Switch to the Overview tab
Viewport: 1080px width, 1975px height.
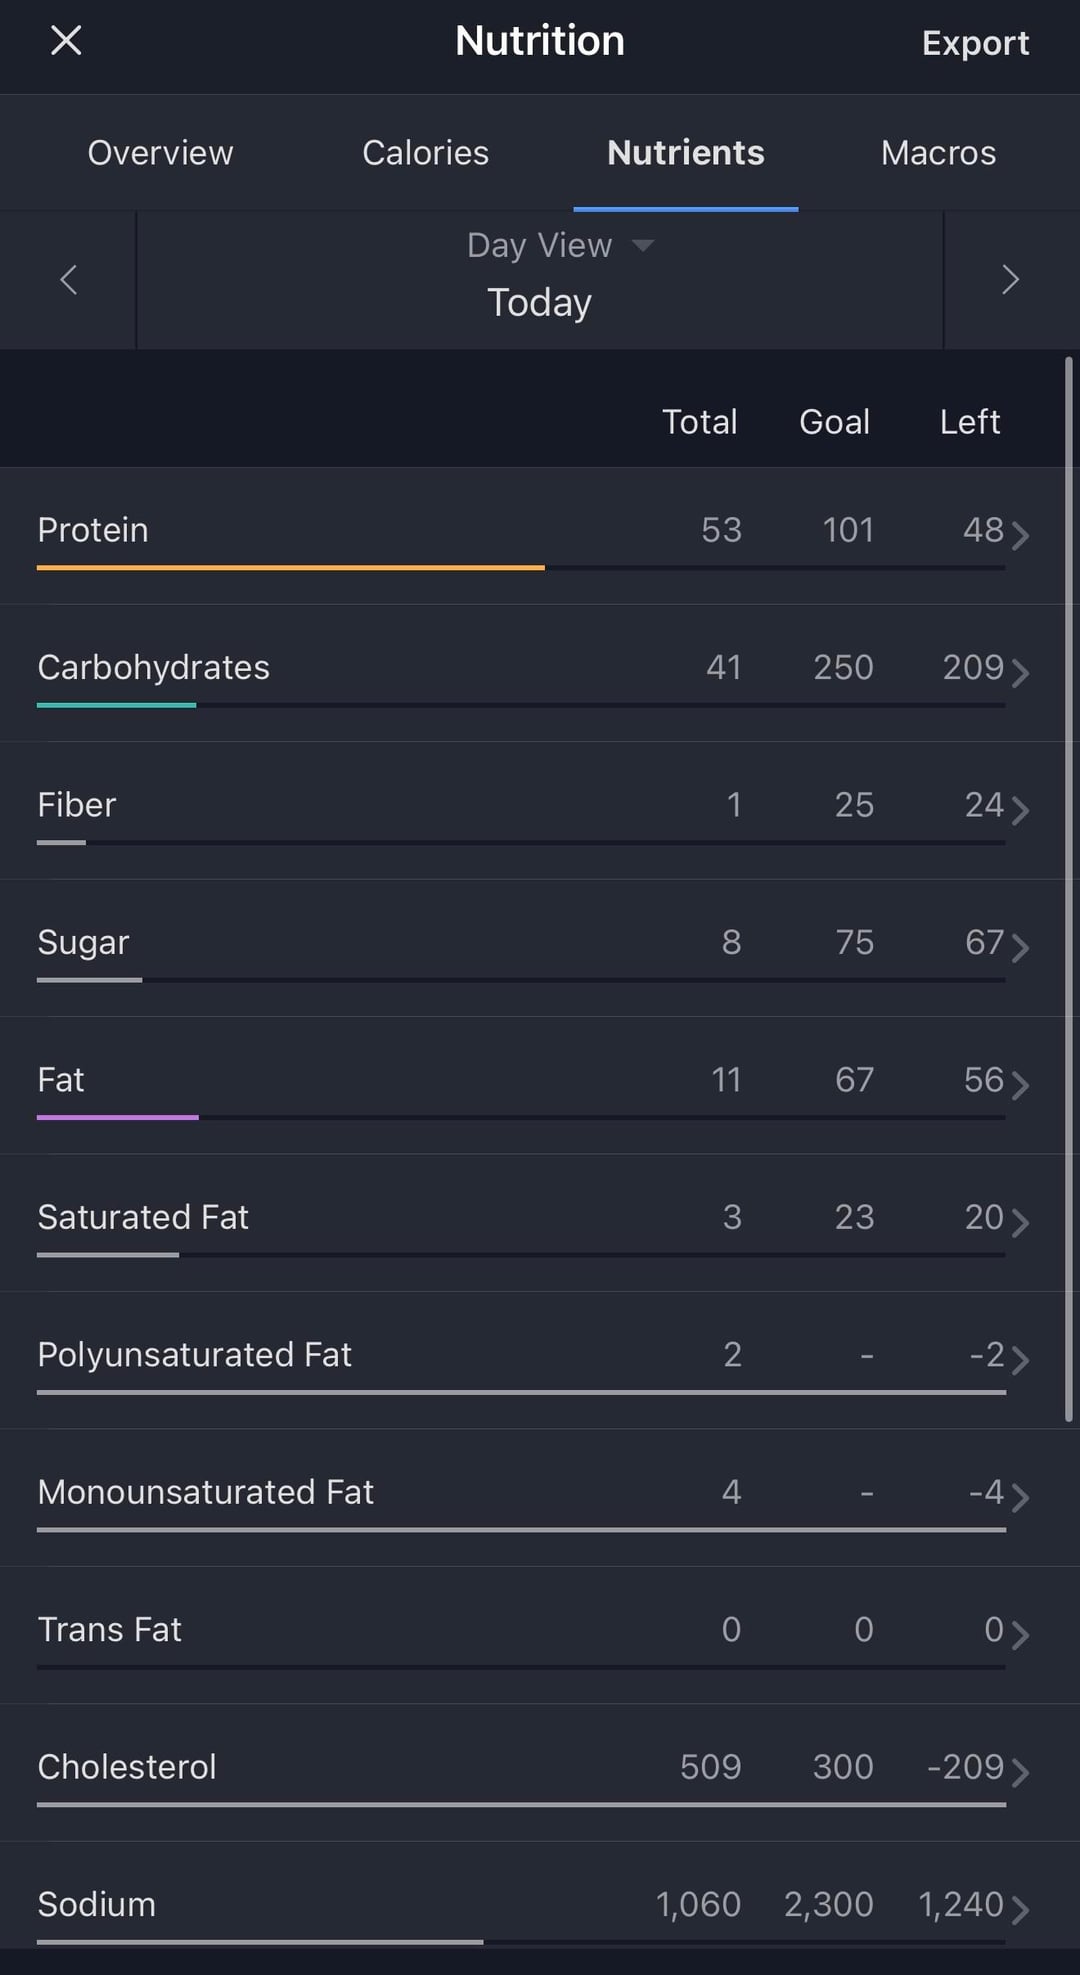(x=160, y=153)
